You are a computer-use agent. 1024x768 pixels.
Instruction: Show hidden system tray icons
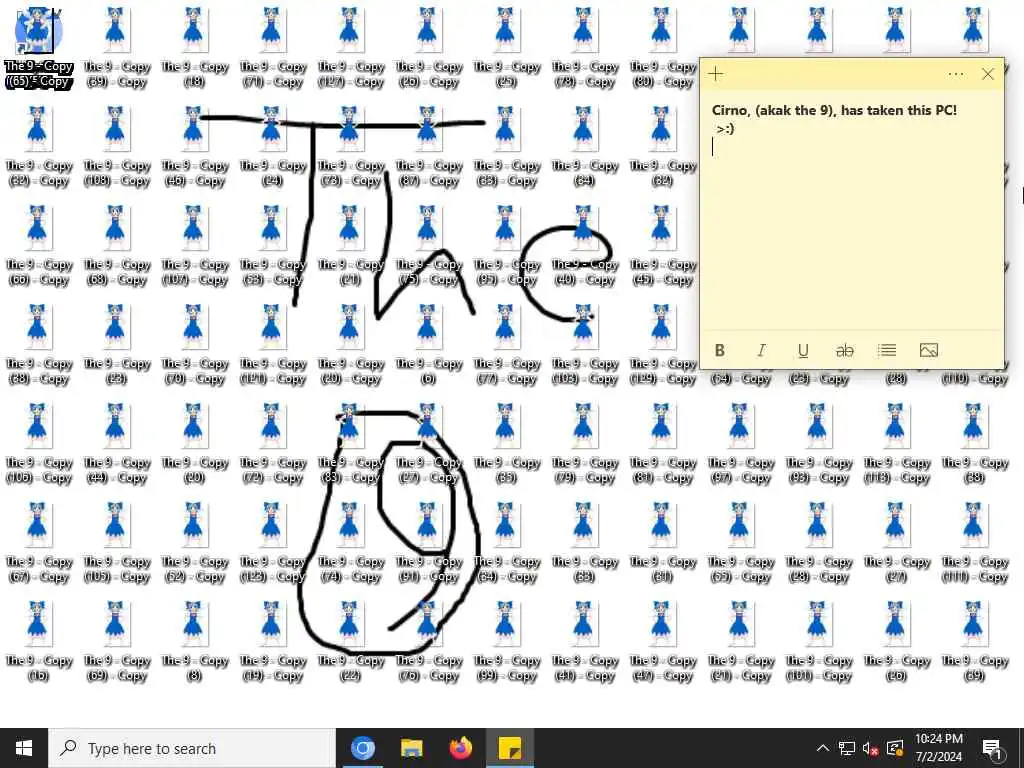tap(823, 748)
